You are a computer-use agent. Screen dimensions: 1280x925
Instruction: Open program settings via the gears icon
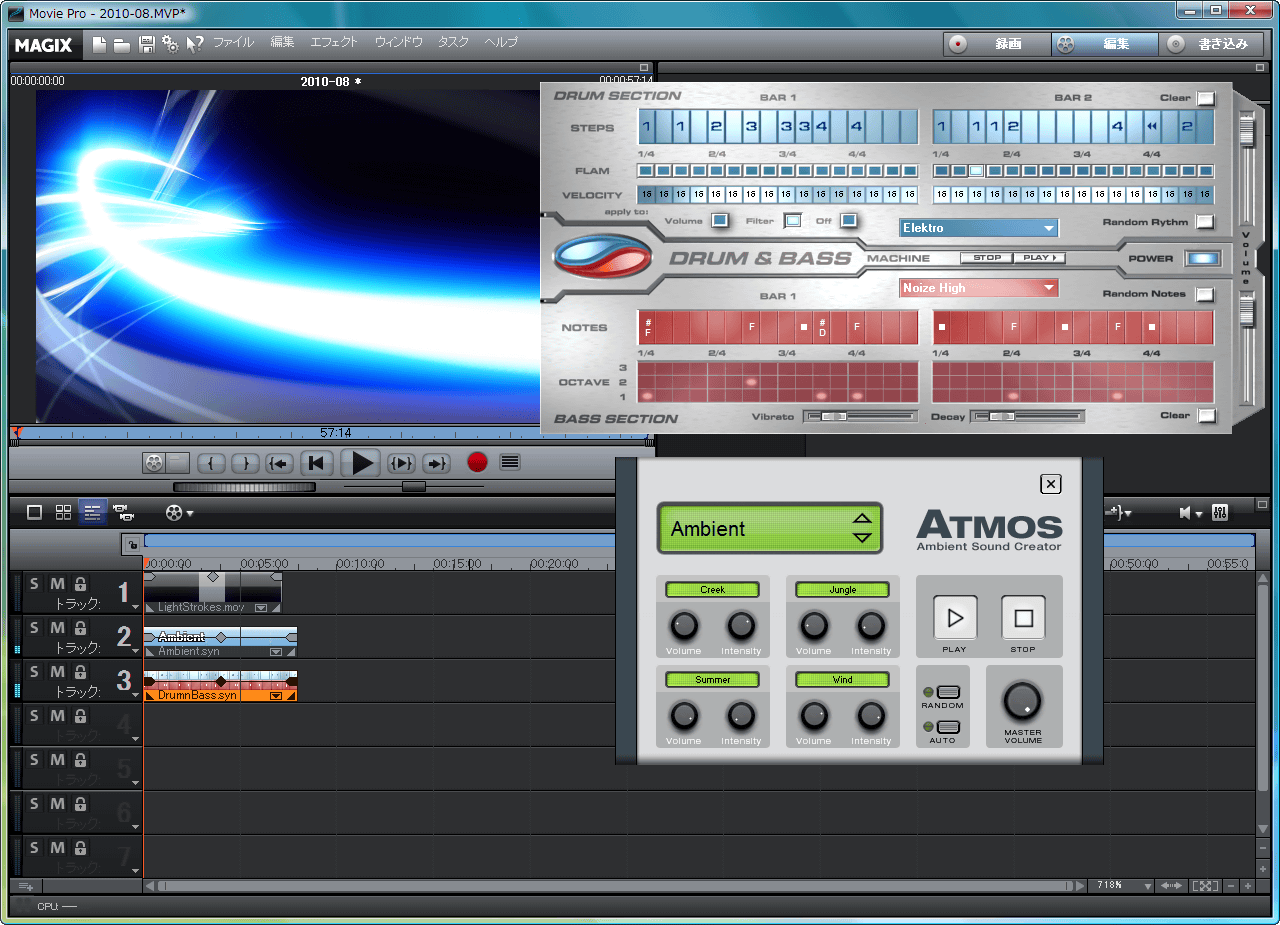click(170, 44)
